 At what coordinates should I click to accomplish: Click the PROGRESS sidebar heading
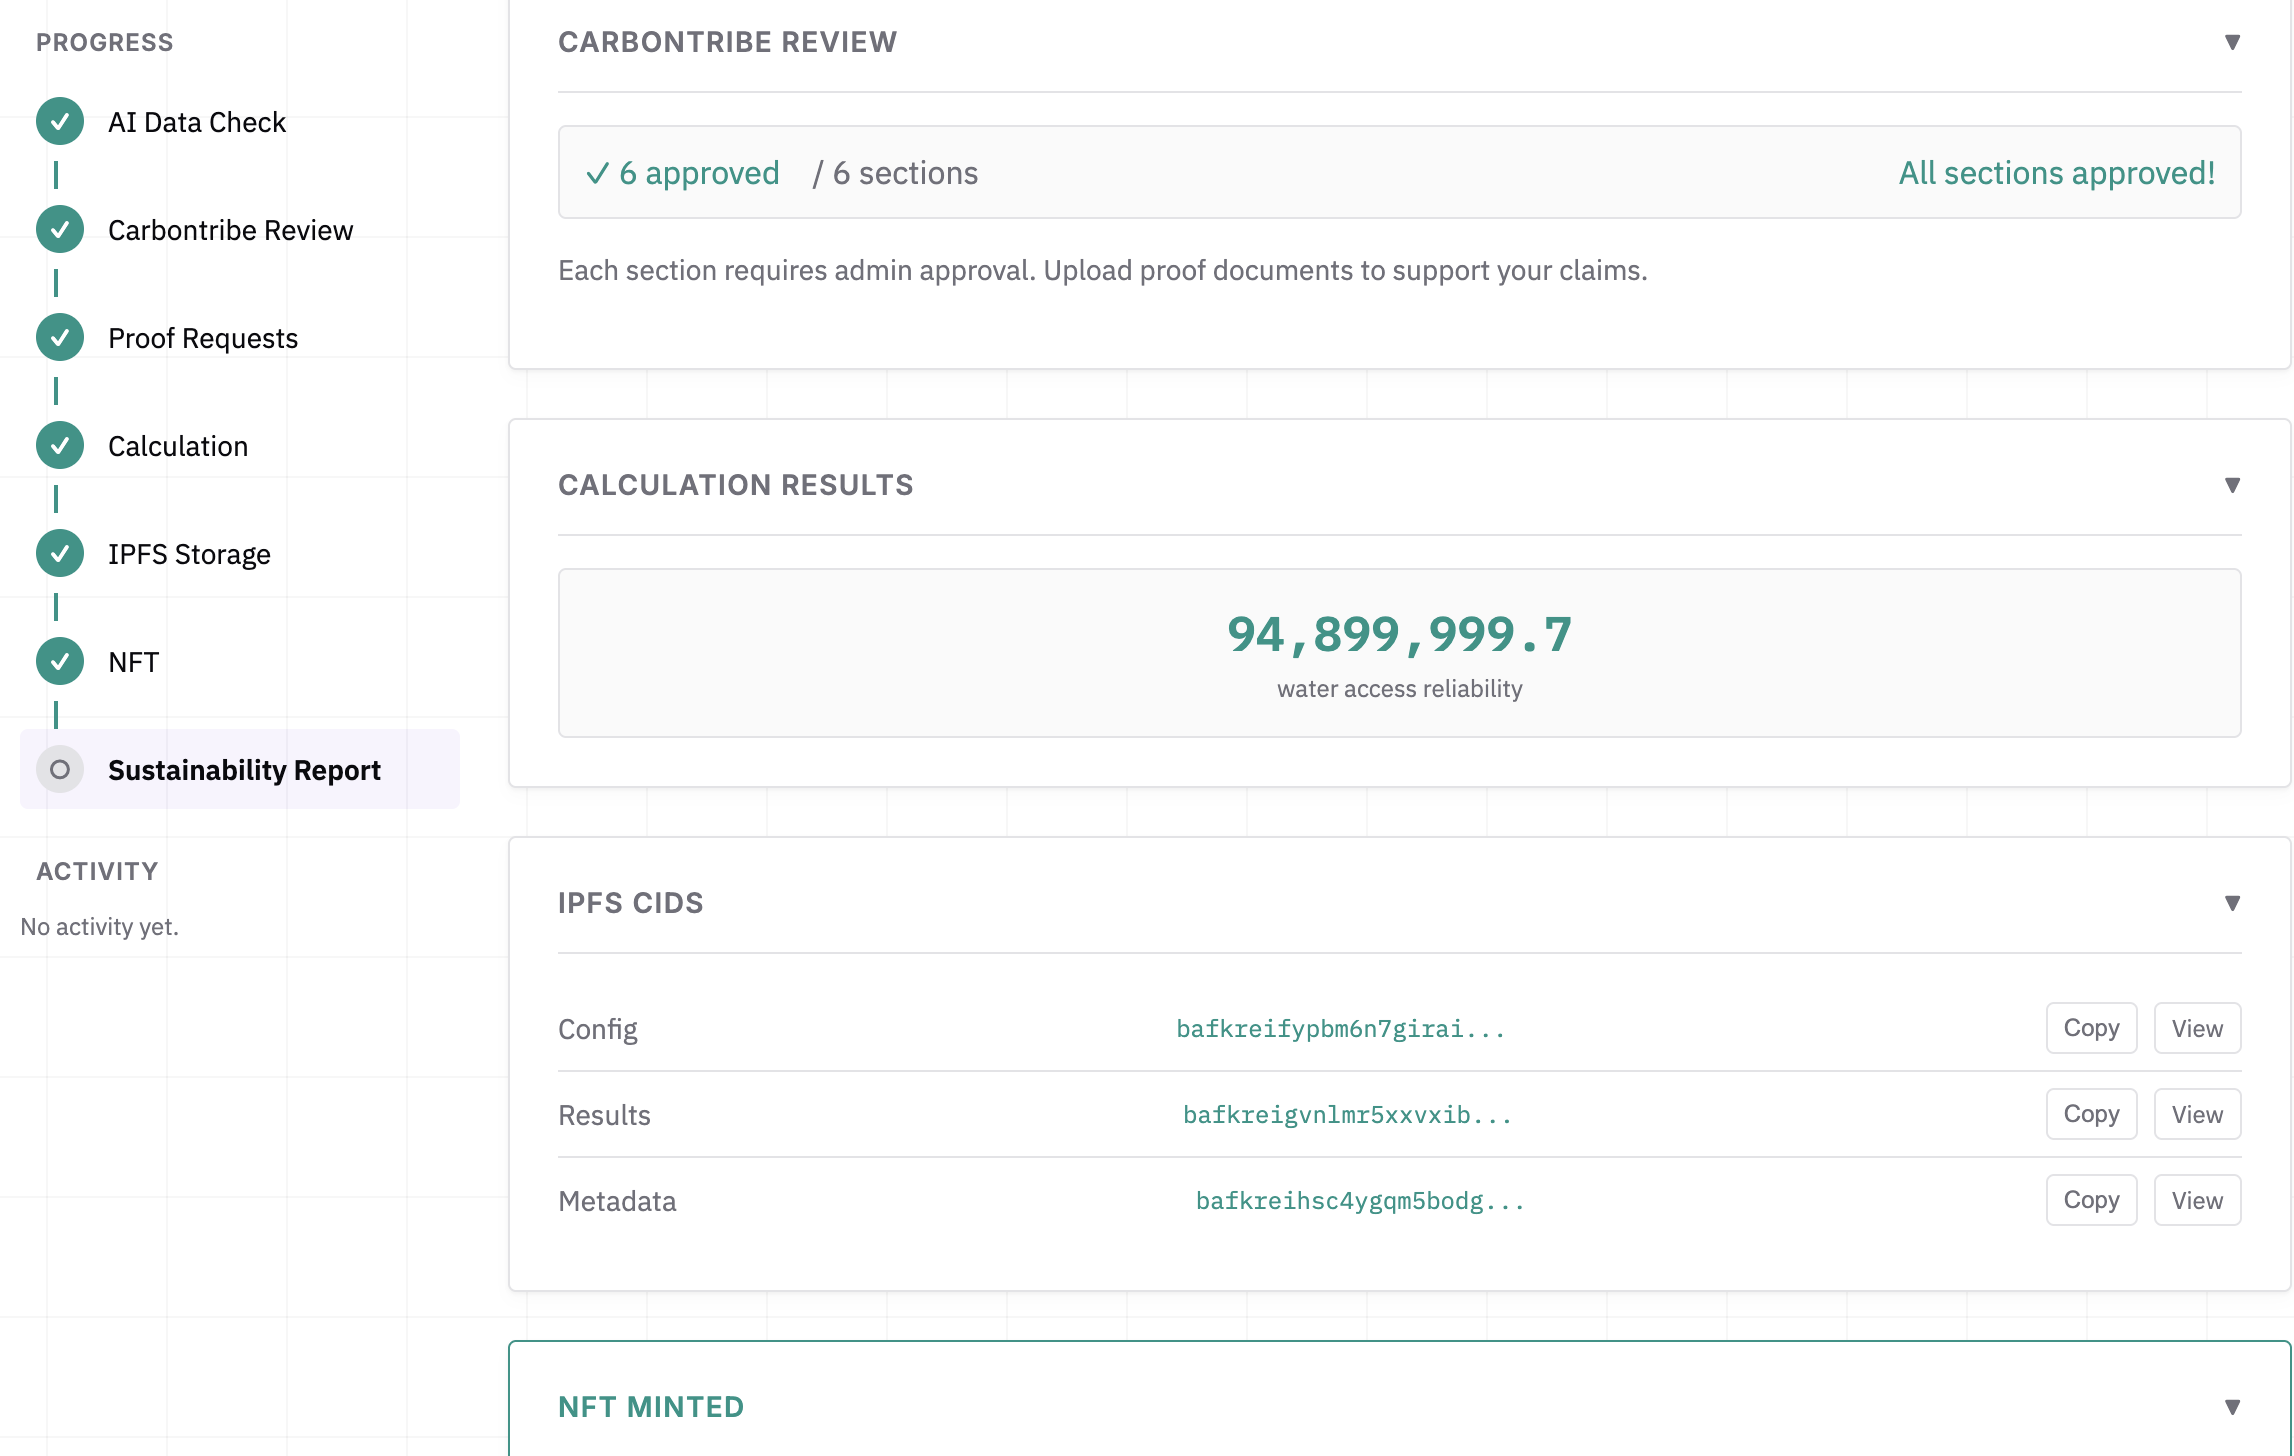coord(105,42)
